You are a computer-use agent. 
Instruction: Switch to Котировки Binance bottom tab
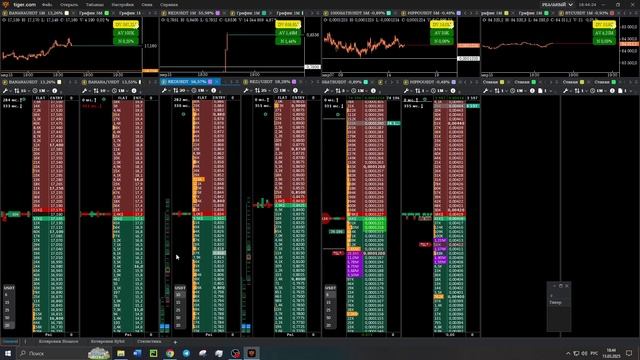click(x=58, y=342)
